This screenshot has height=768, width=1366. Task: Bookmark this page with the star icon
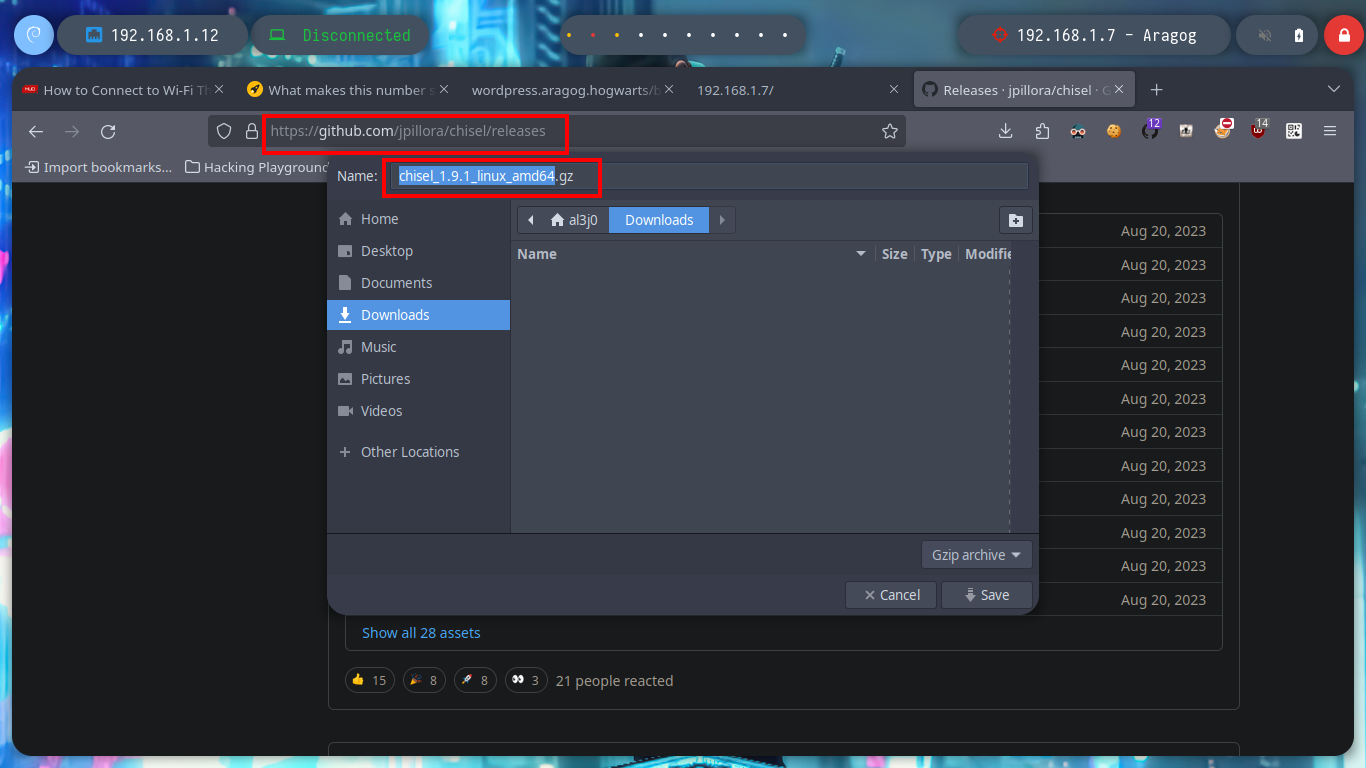pos(889,131)
